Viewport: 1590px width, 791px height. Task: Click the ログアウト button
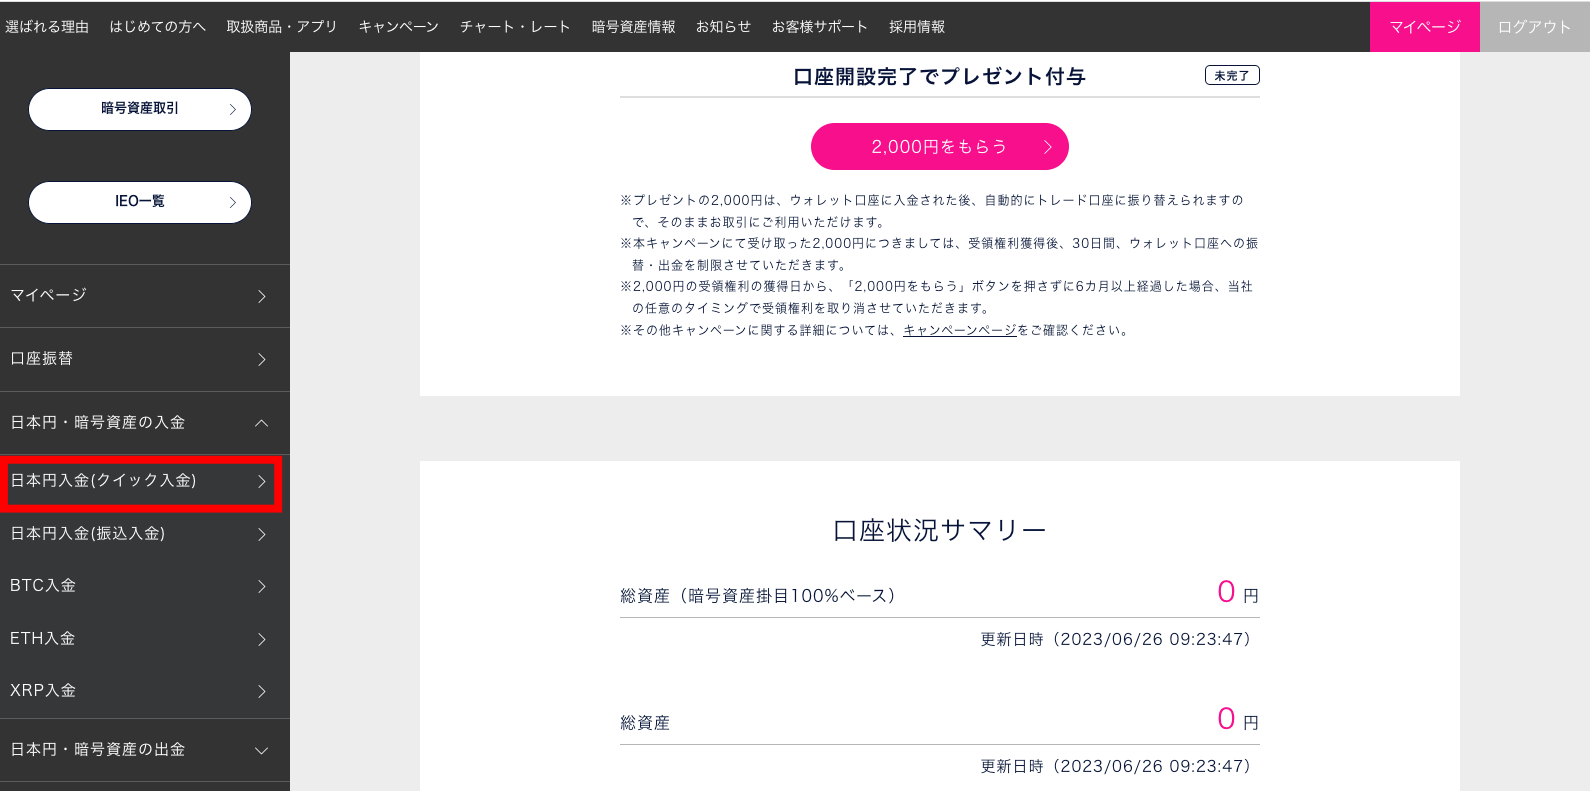[x=1535, y=27]
